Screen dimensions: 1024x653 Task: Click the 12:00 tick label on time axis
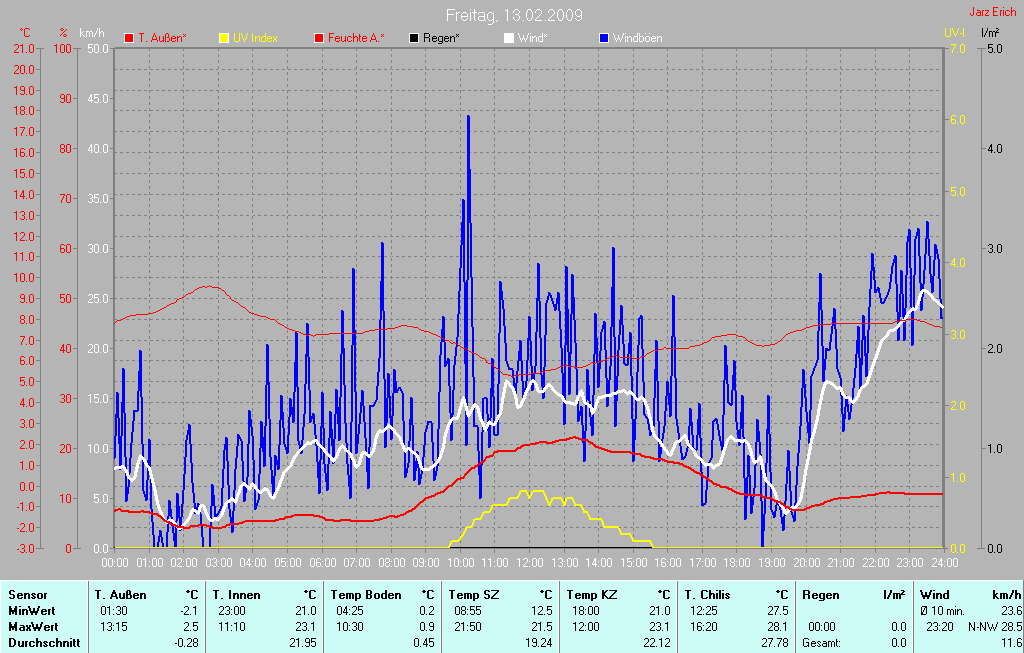pyautogui.click(x=529, y=563)
